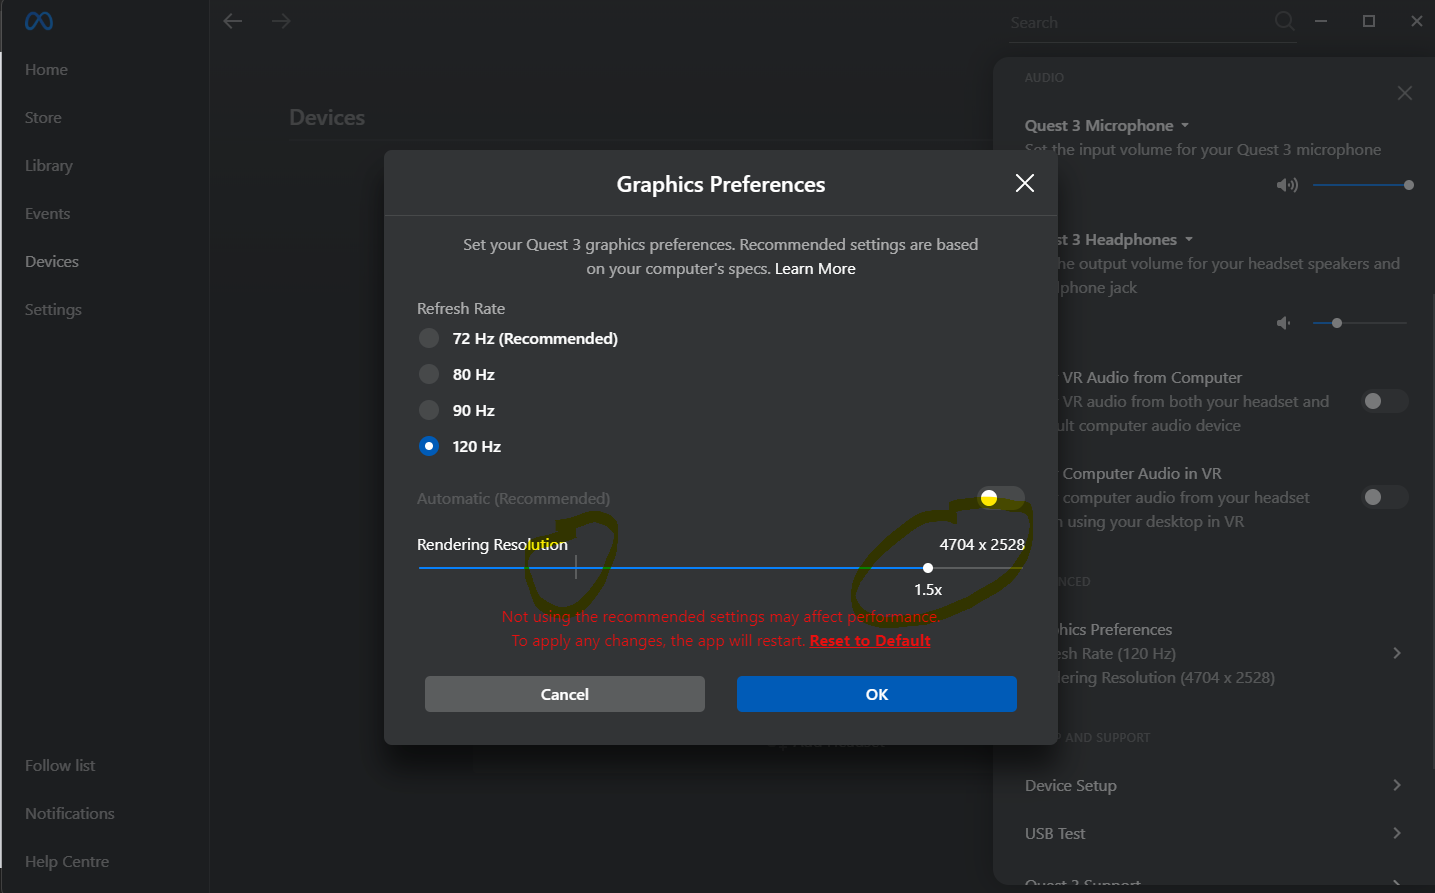Click the microphone volume slider handle

point(1409,185)
